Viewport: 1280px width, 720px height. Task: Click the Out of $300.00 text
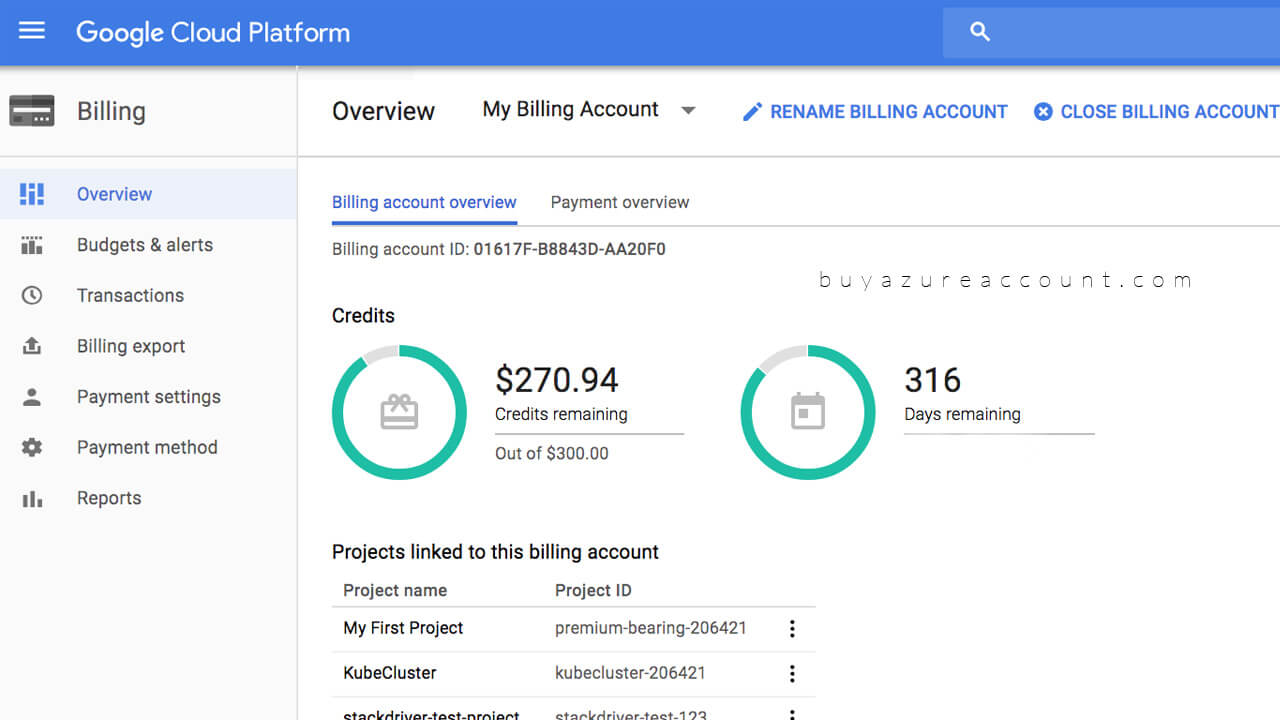tap(552, 453)
